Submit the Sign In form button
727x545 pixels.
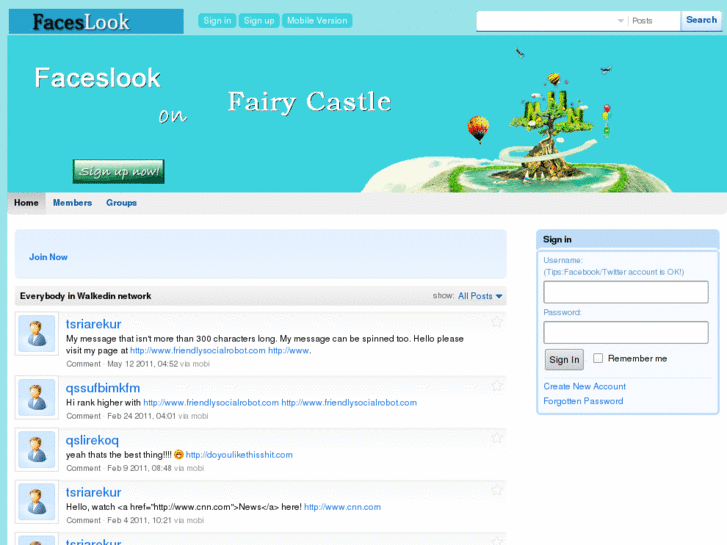point(564,359)
